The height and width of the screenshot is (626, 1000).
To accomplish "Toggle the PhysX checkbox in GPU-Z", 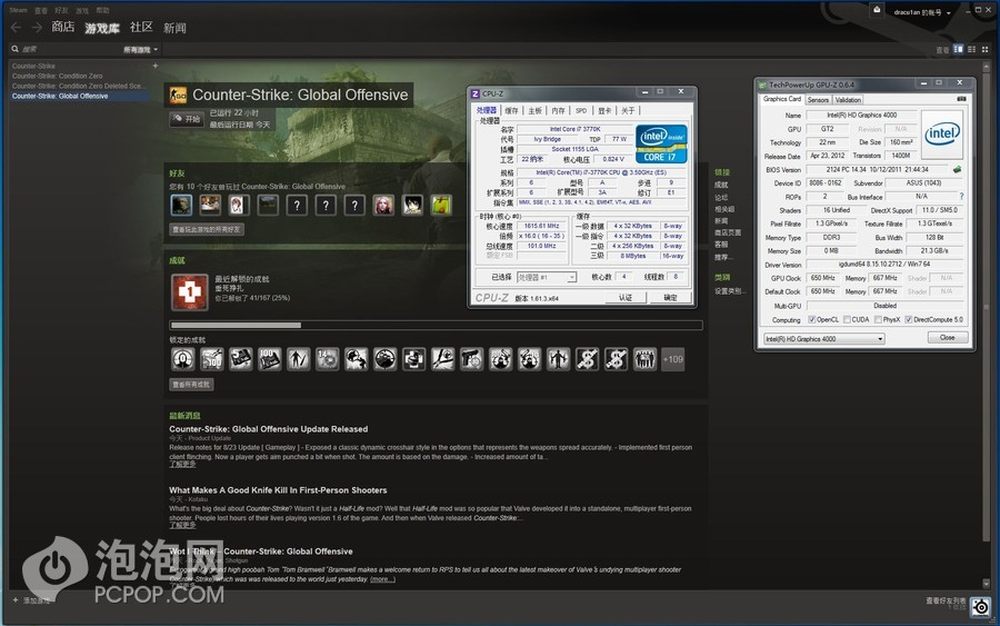I will (x=879, y=319).
